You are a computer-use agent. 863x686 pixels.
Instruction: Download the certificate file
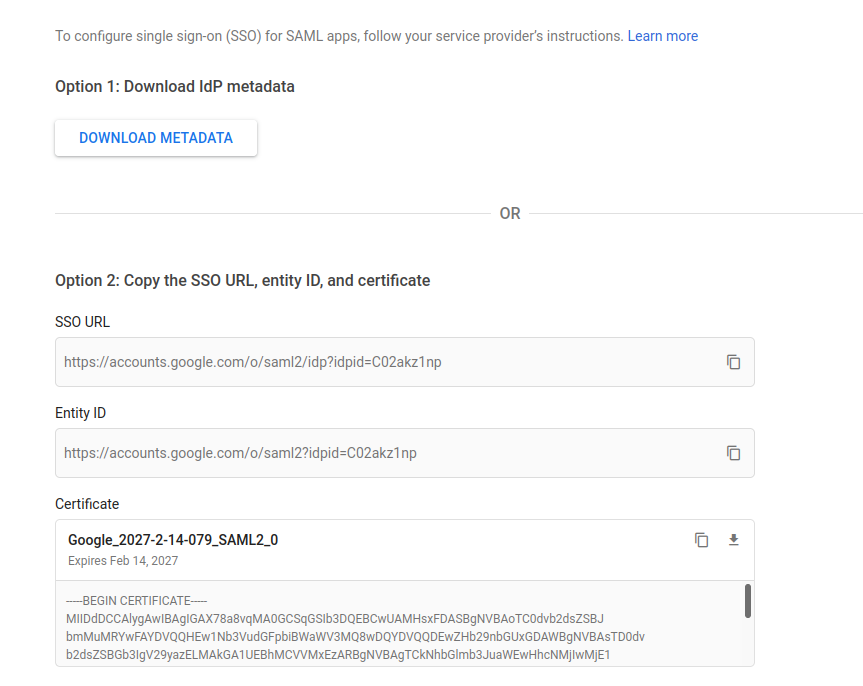733,540
